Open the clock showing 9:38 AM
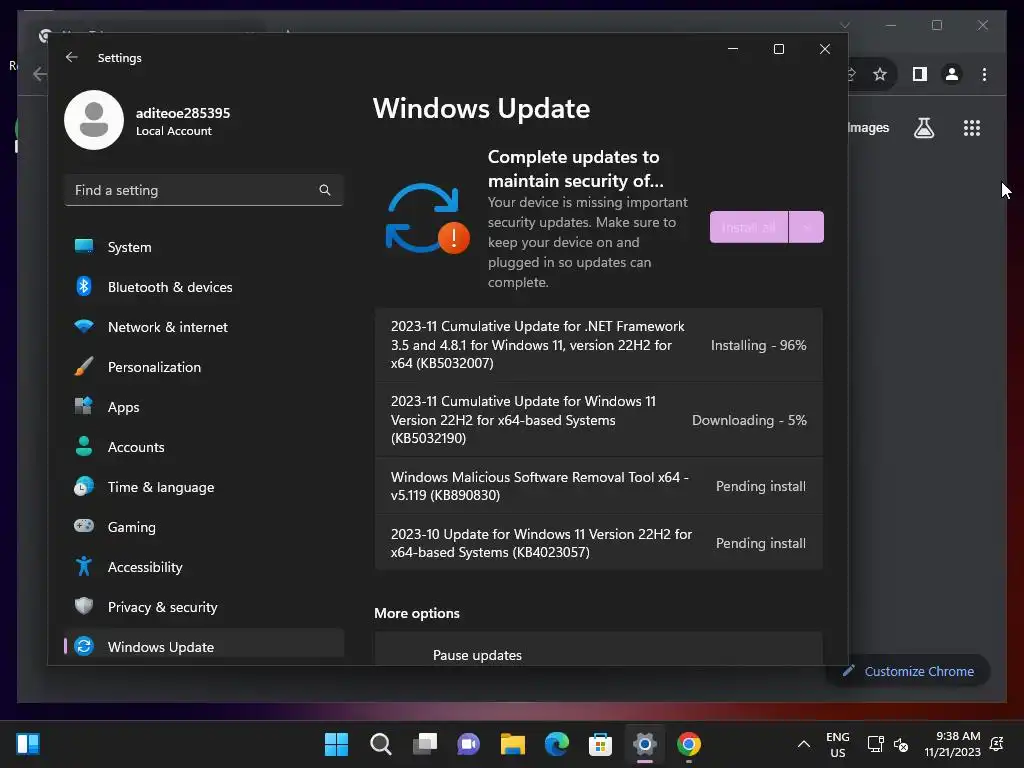The height and width of the screenshot is (768, 1024). pos(953,744)
